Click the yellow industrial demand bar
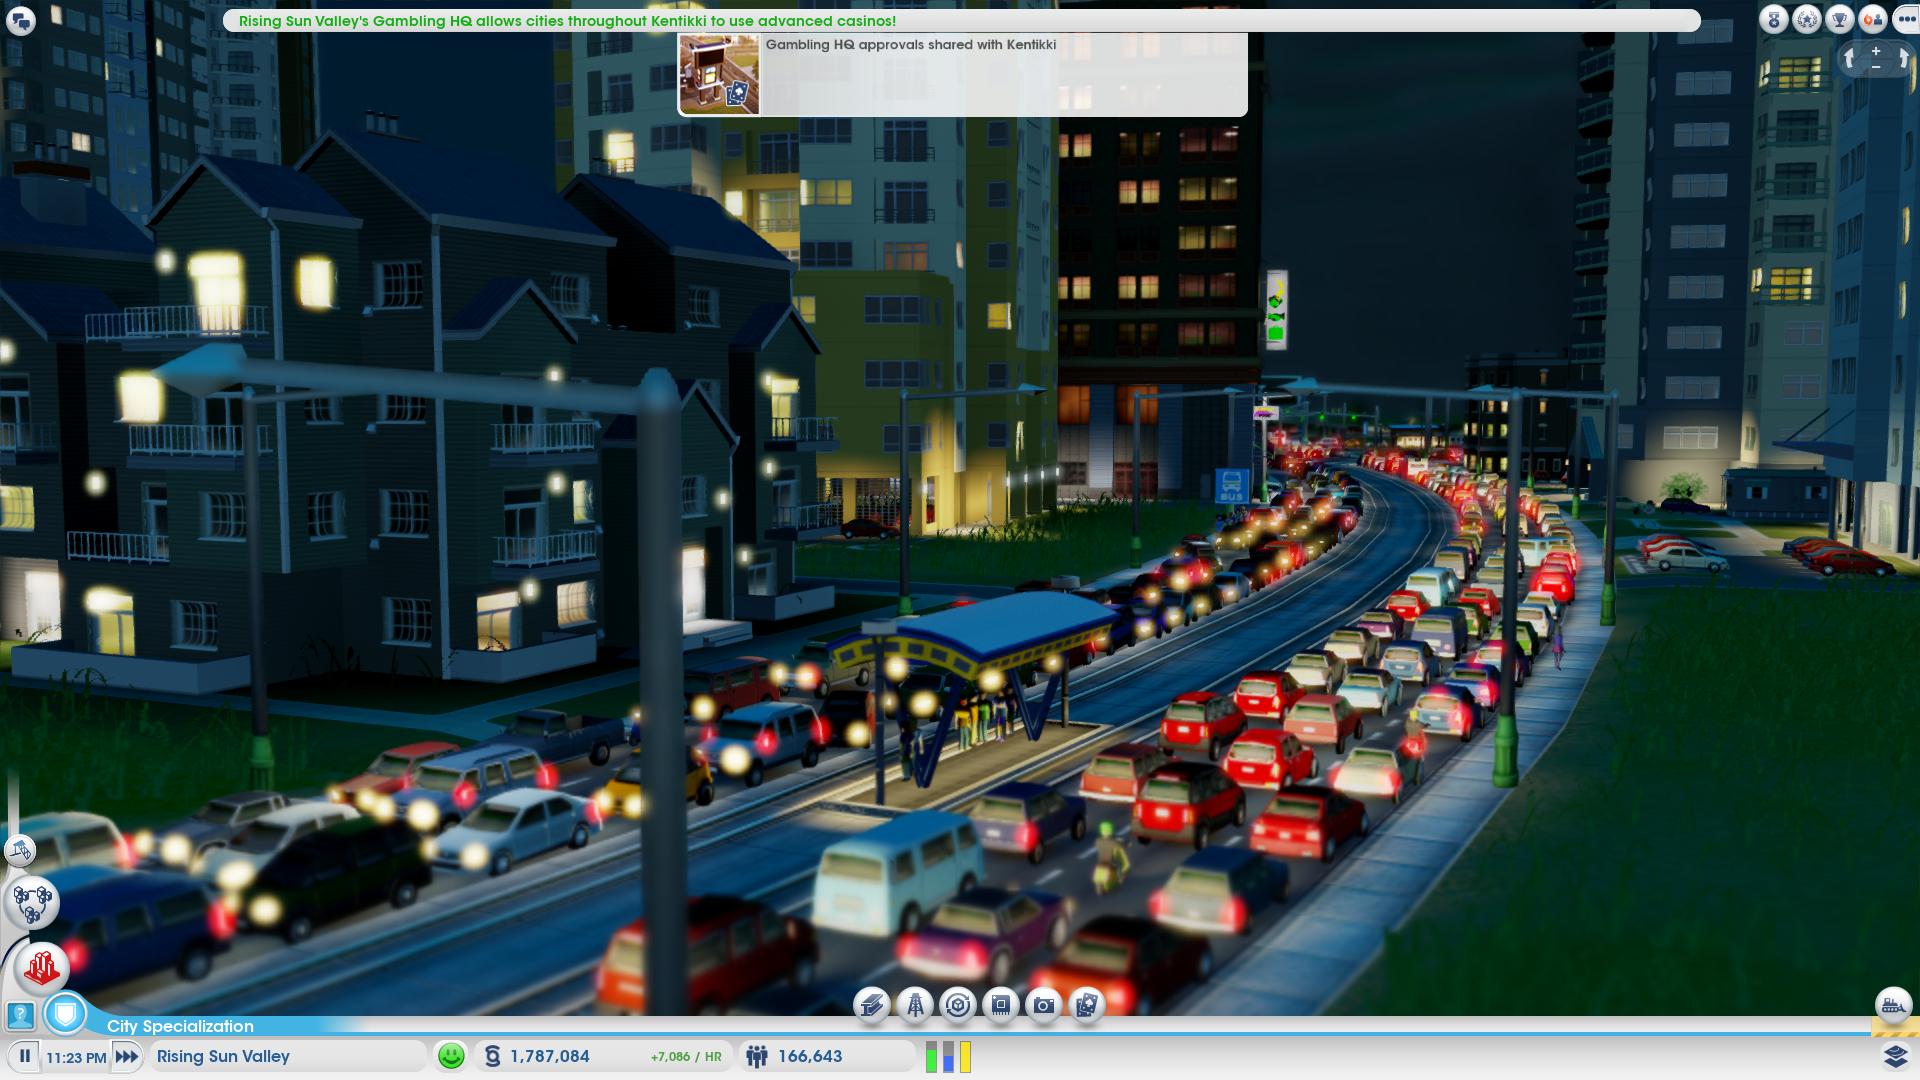The image size is (1920, 1080). (x=965, y=1057)
